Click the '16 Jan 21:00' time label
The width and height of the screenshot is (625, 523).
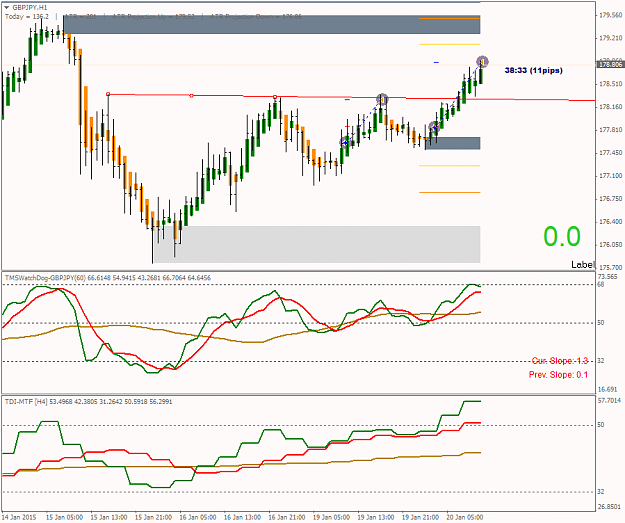coord(287,517)
